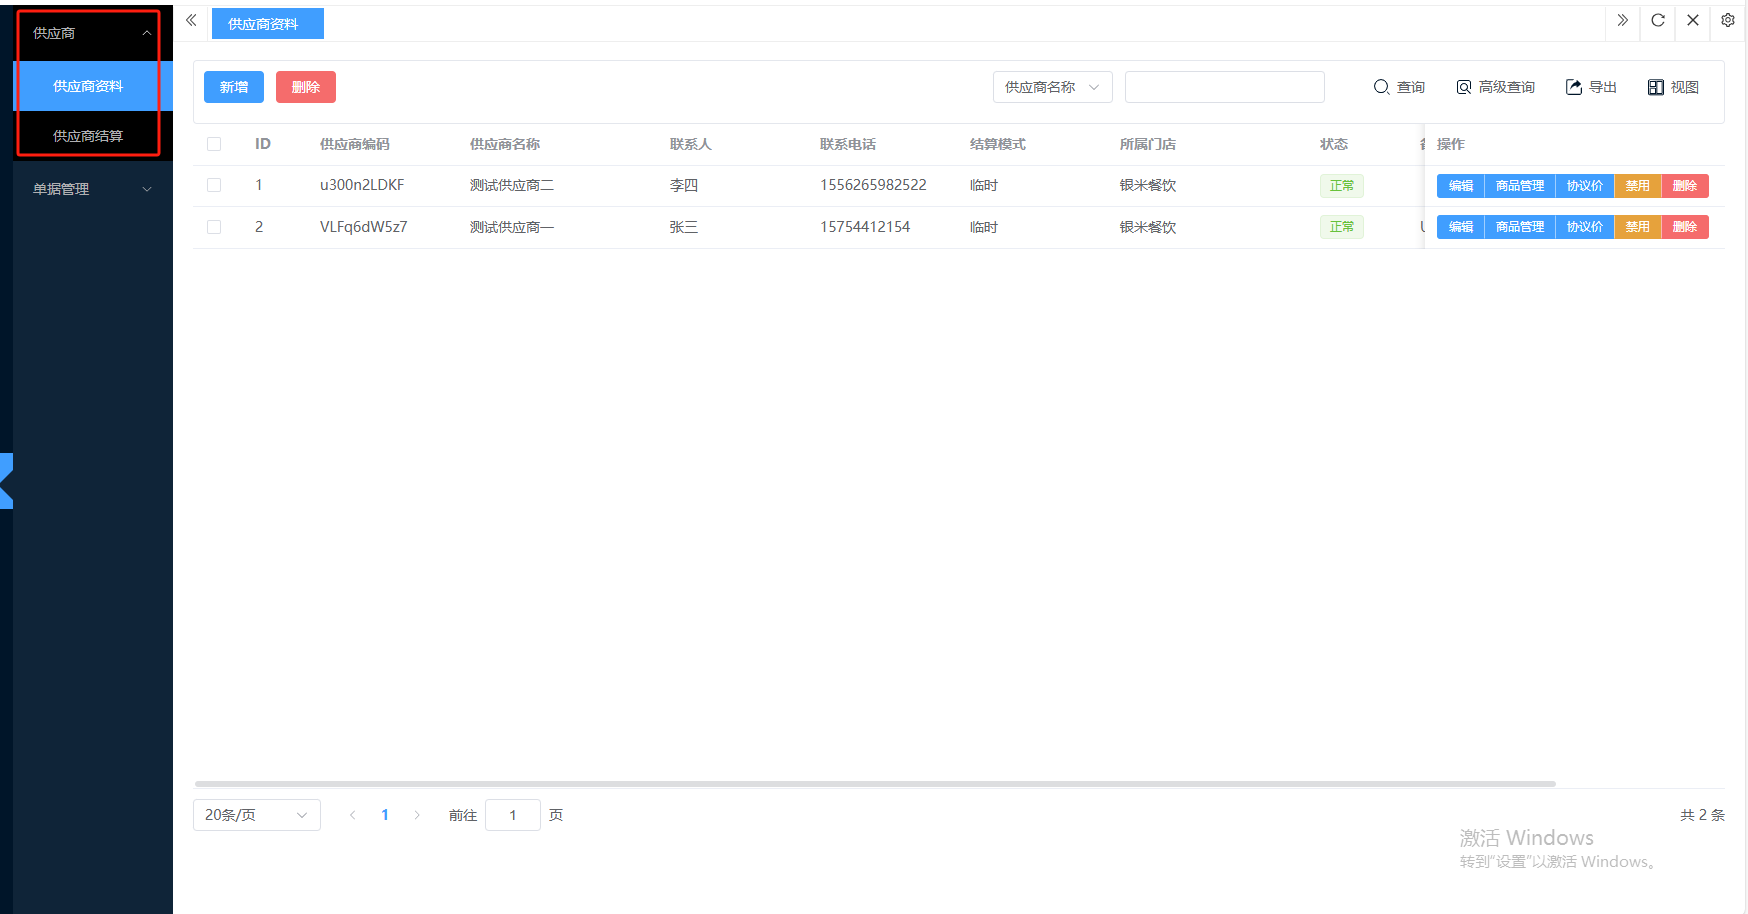This screenshot has width=1748, height=914.
Task: Open the settings gear icon
Action: click(1727, 21)
